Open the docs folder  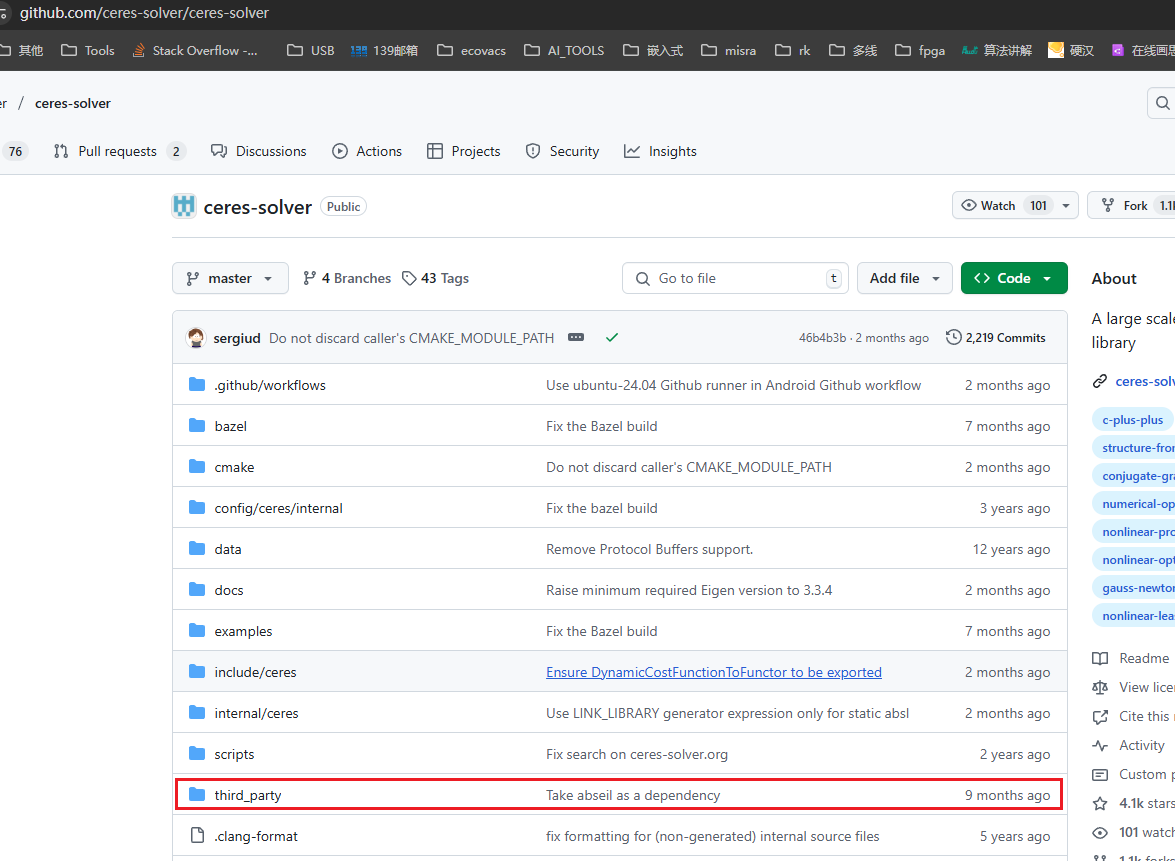pos(229,590)
